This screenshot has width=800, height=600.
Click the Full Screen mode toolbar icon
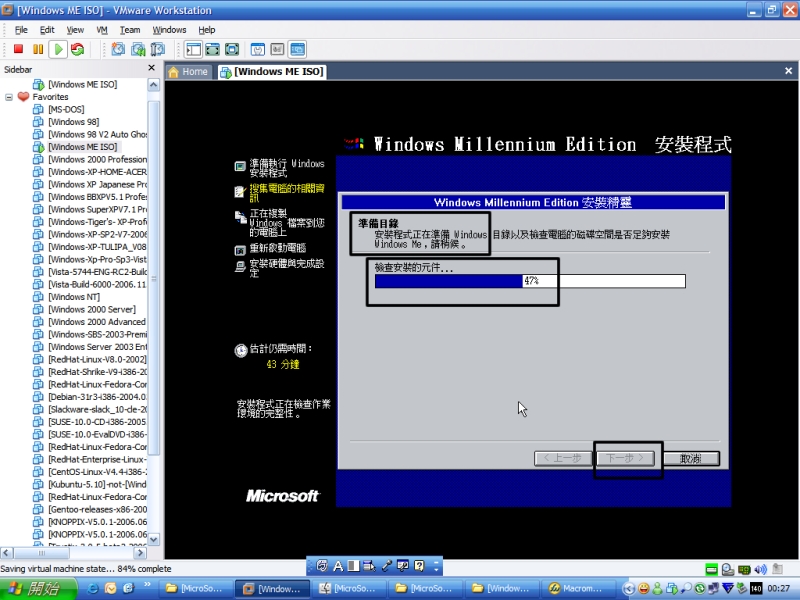point(232,49)
